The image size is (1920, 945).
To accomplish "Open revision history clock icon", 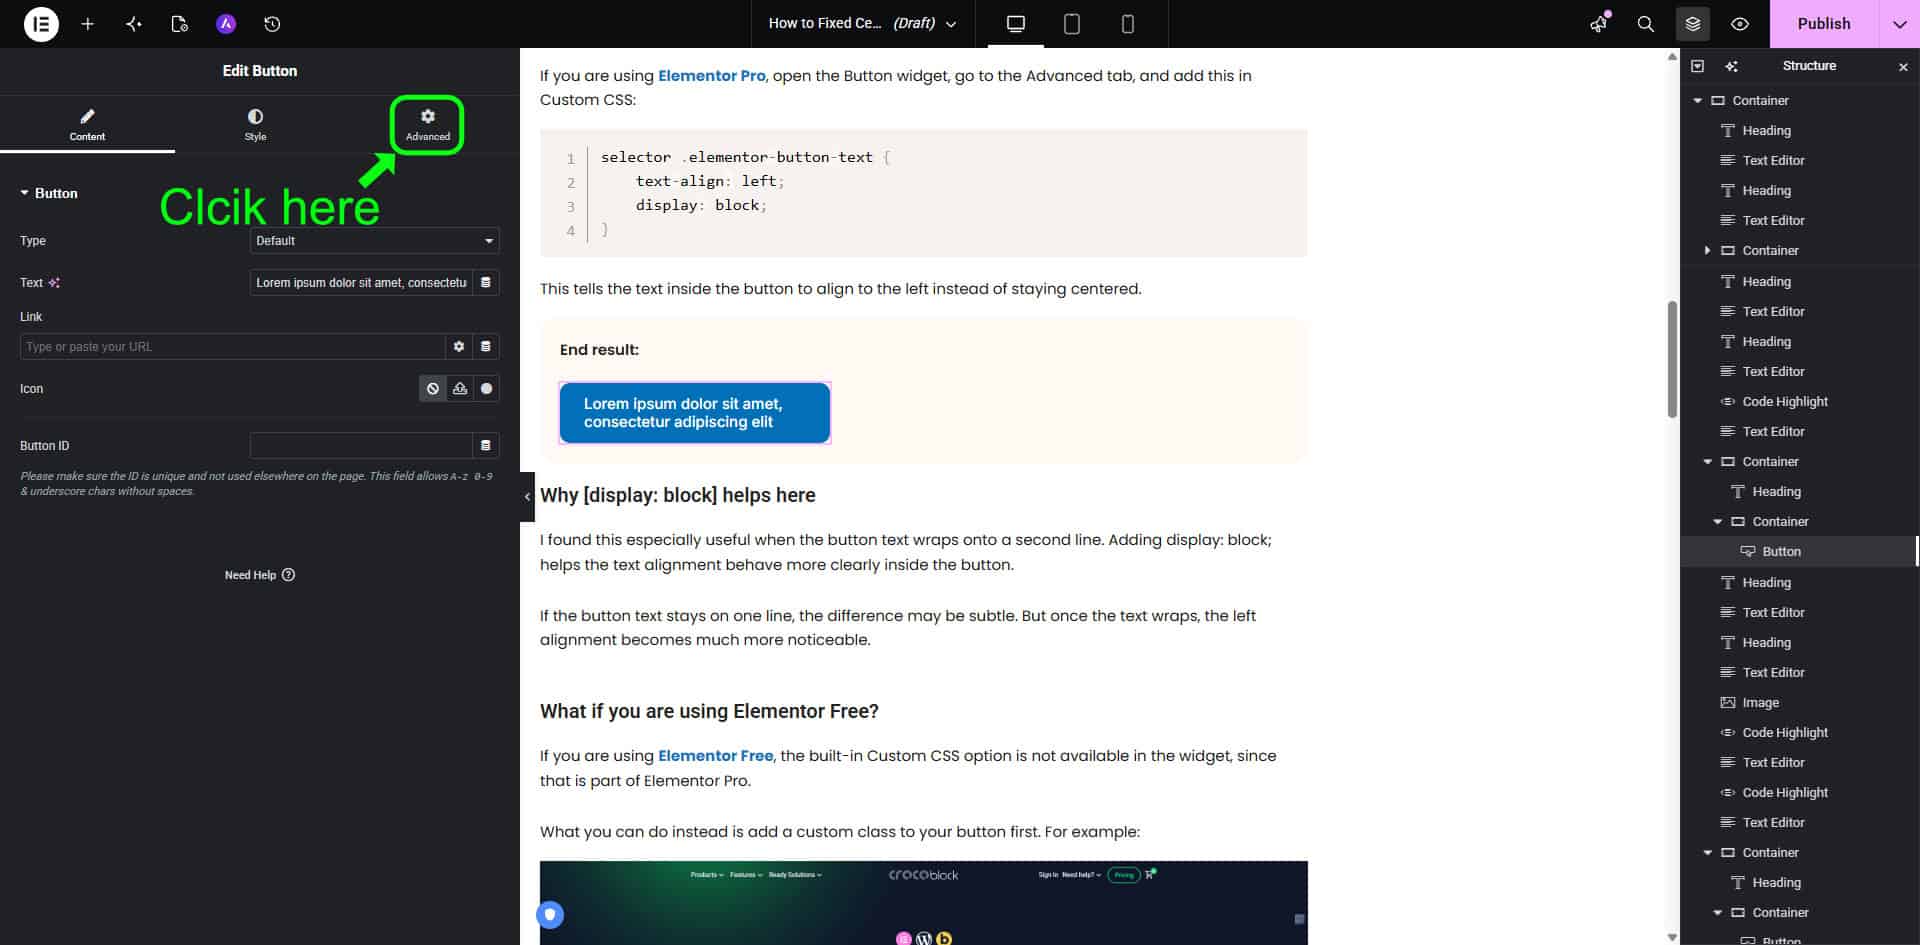I will pos(272,24).
